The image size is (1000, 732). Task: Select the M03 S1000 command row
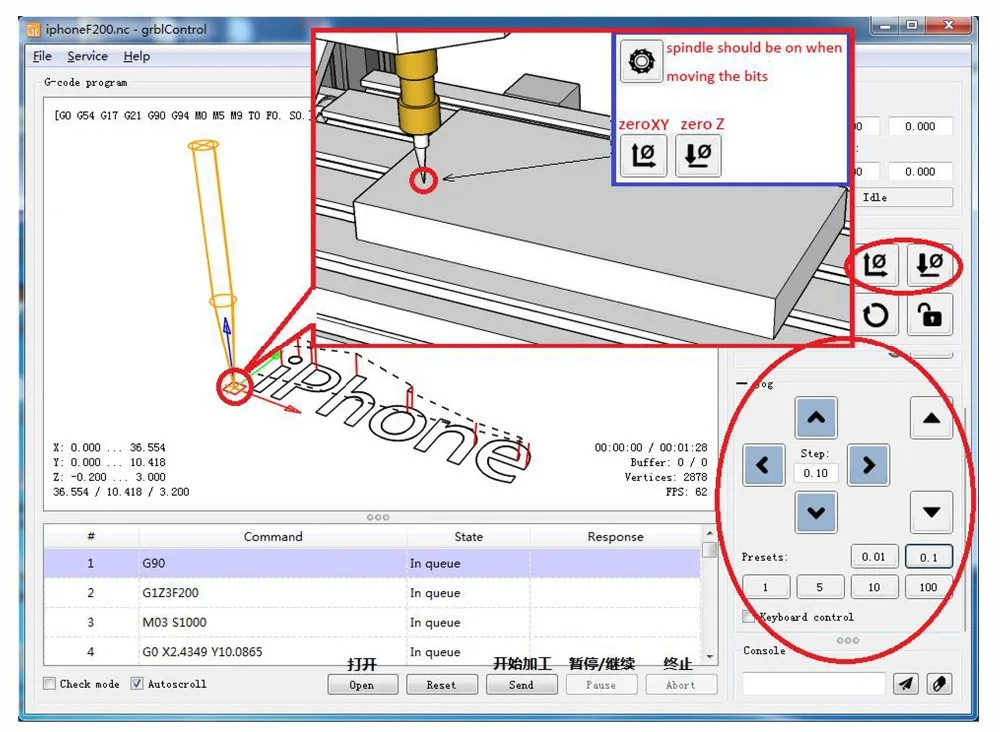372,622
